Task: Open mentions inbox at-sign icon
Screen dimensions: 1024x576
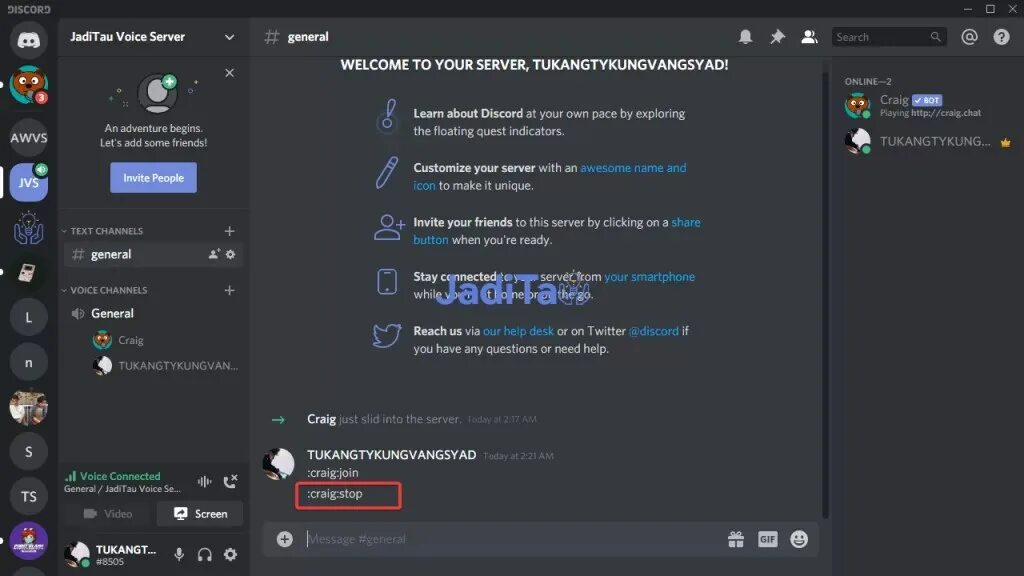Action: click(x=969, y=37)
